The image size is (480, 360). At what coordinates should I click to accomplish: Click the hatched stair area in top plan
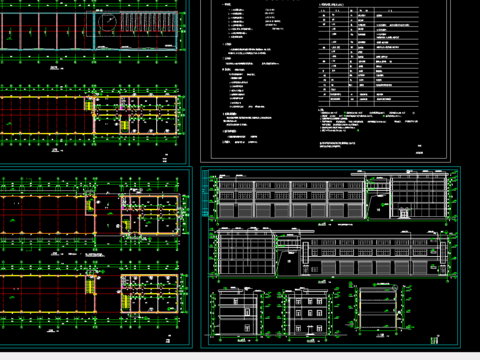click(148, 22)
